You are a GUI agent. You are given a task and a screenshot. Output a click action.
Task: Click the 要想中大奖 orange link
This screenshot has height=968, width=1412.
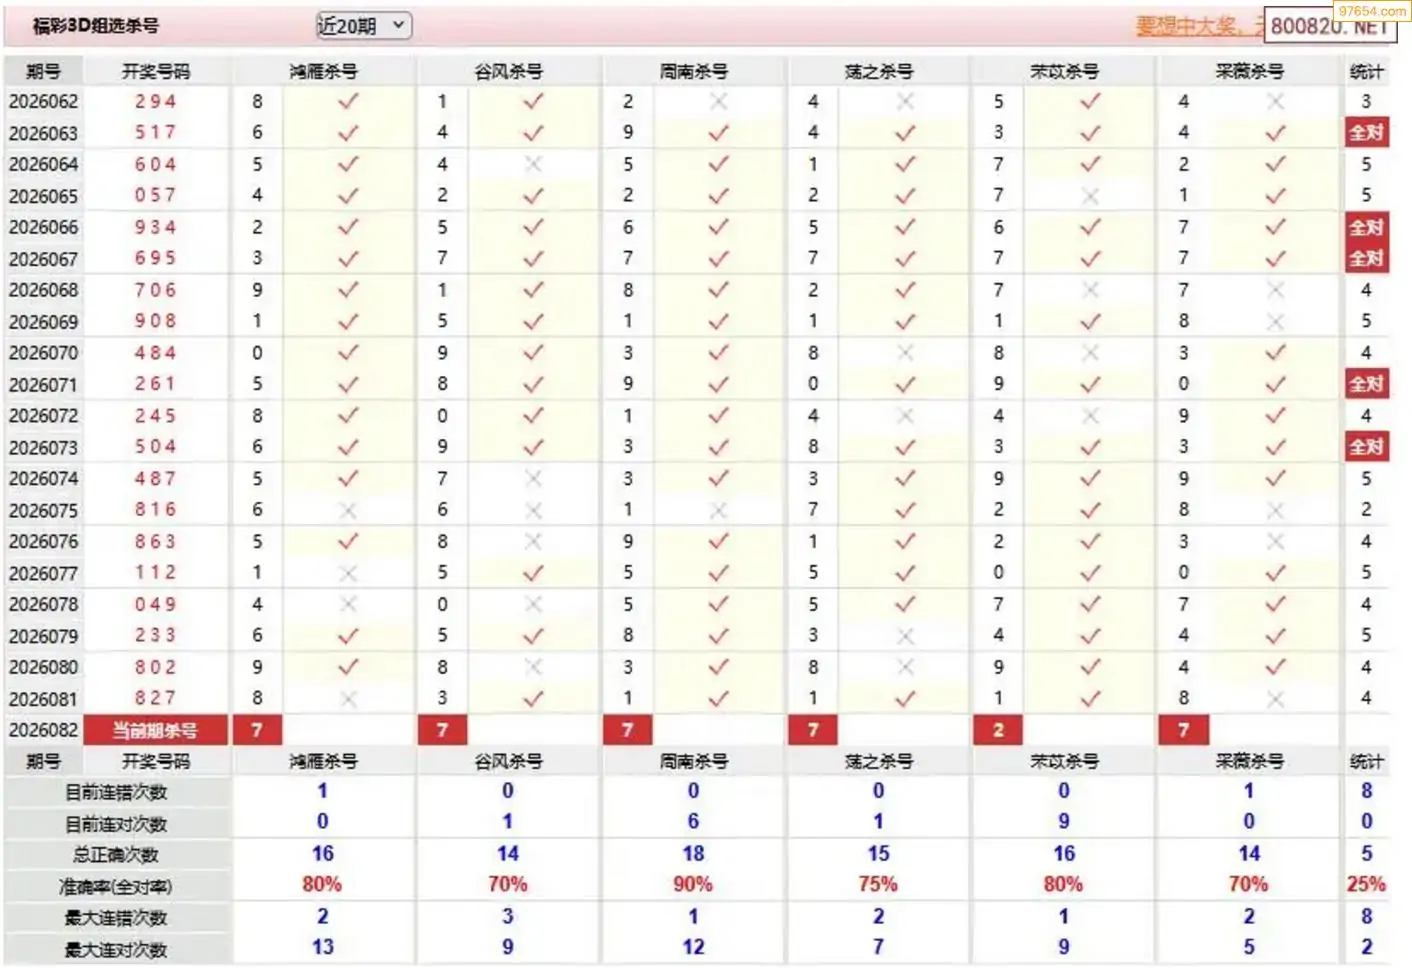point(1195,26)
